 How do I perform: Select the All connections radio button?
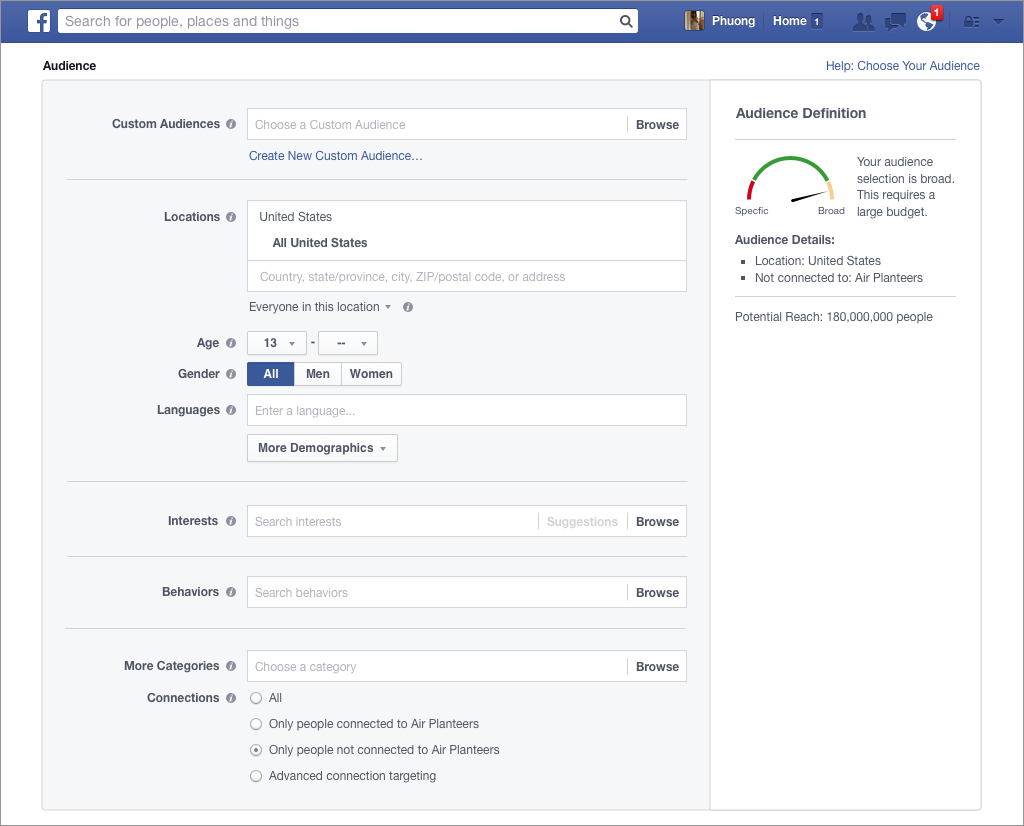pyautogui.click(x=256, y=698)
